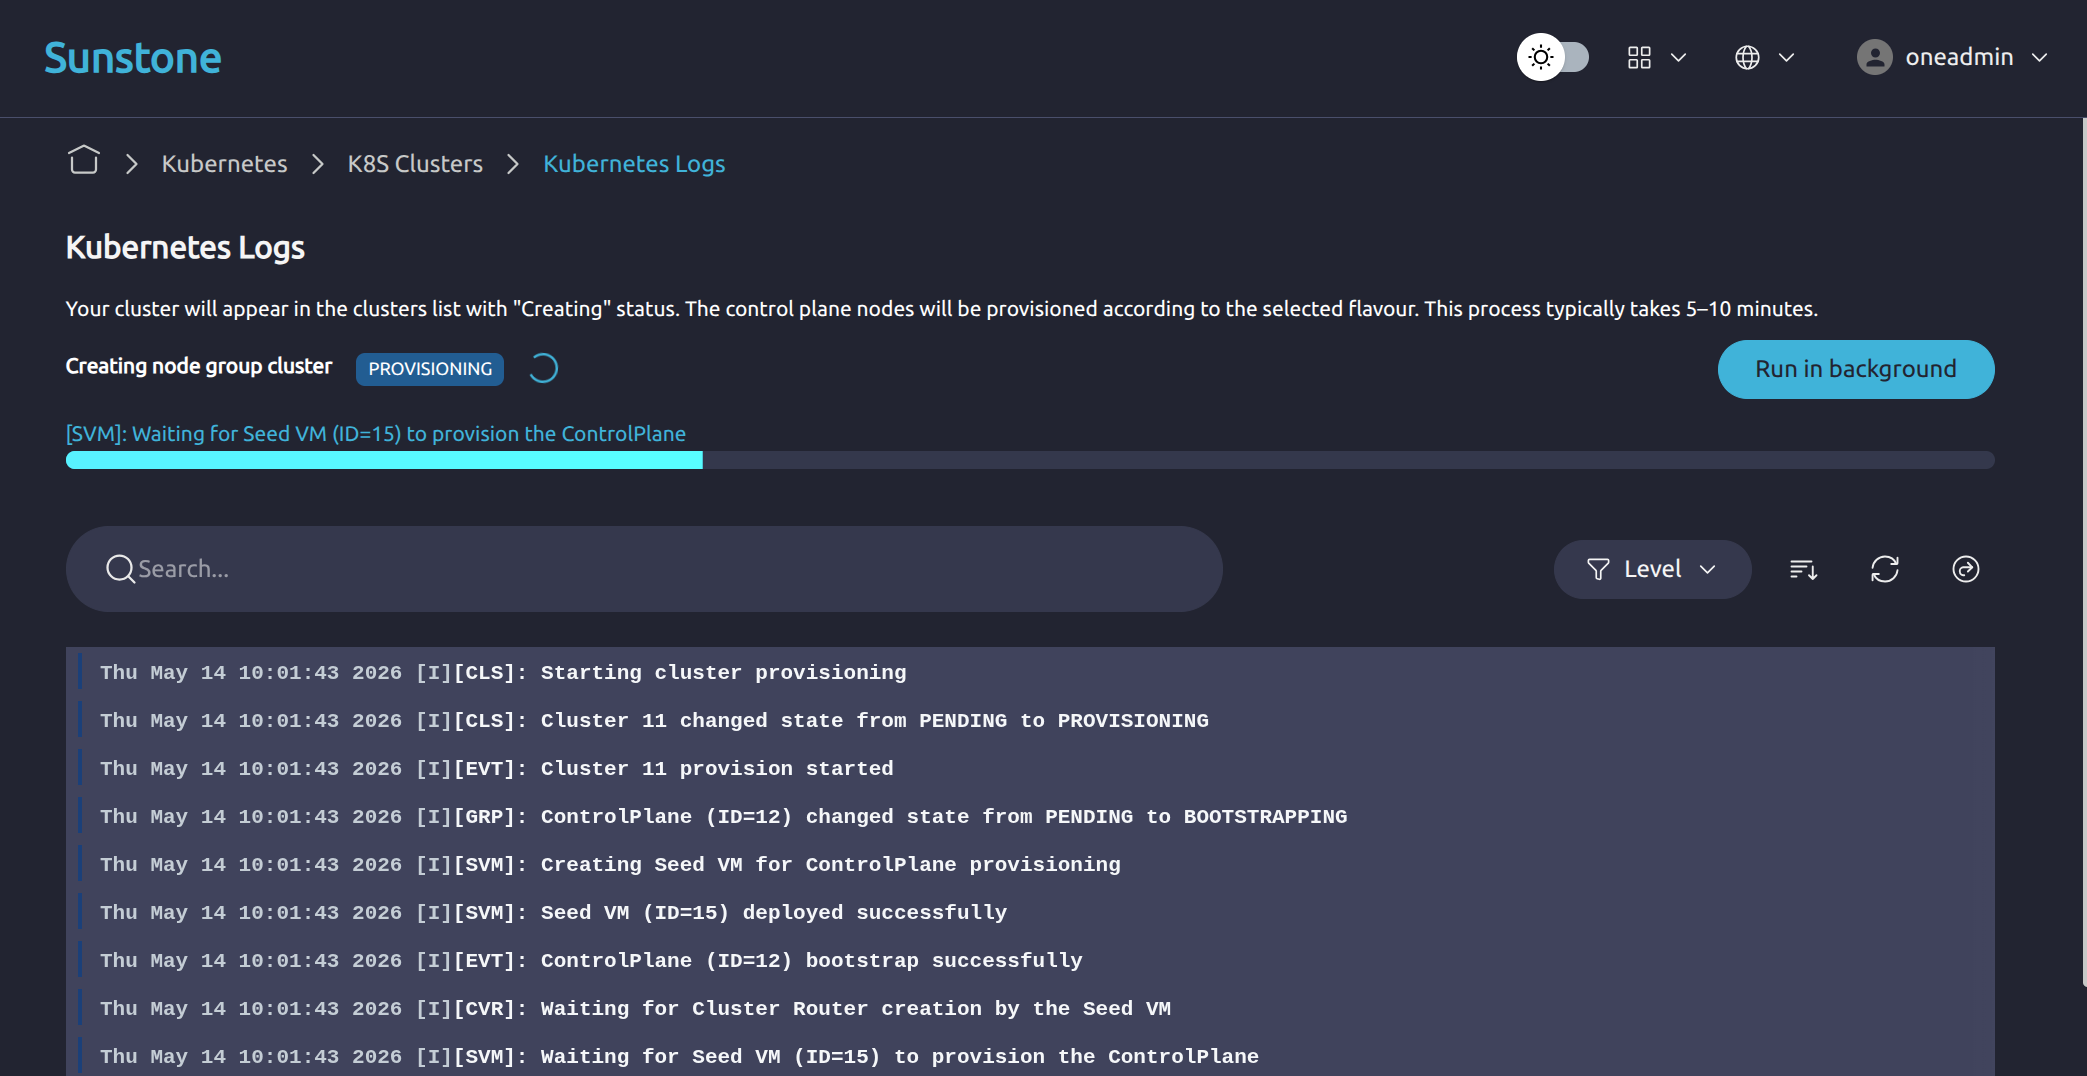Select log 'ControlPlane (ID=12) bootstrap successfully'

tap(1030, 961)
